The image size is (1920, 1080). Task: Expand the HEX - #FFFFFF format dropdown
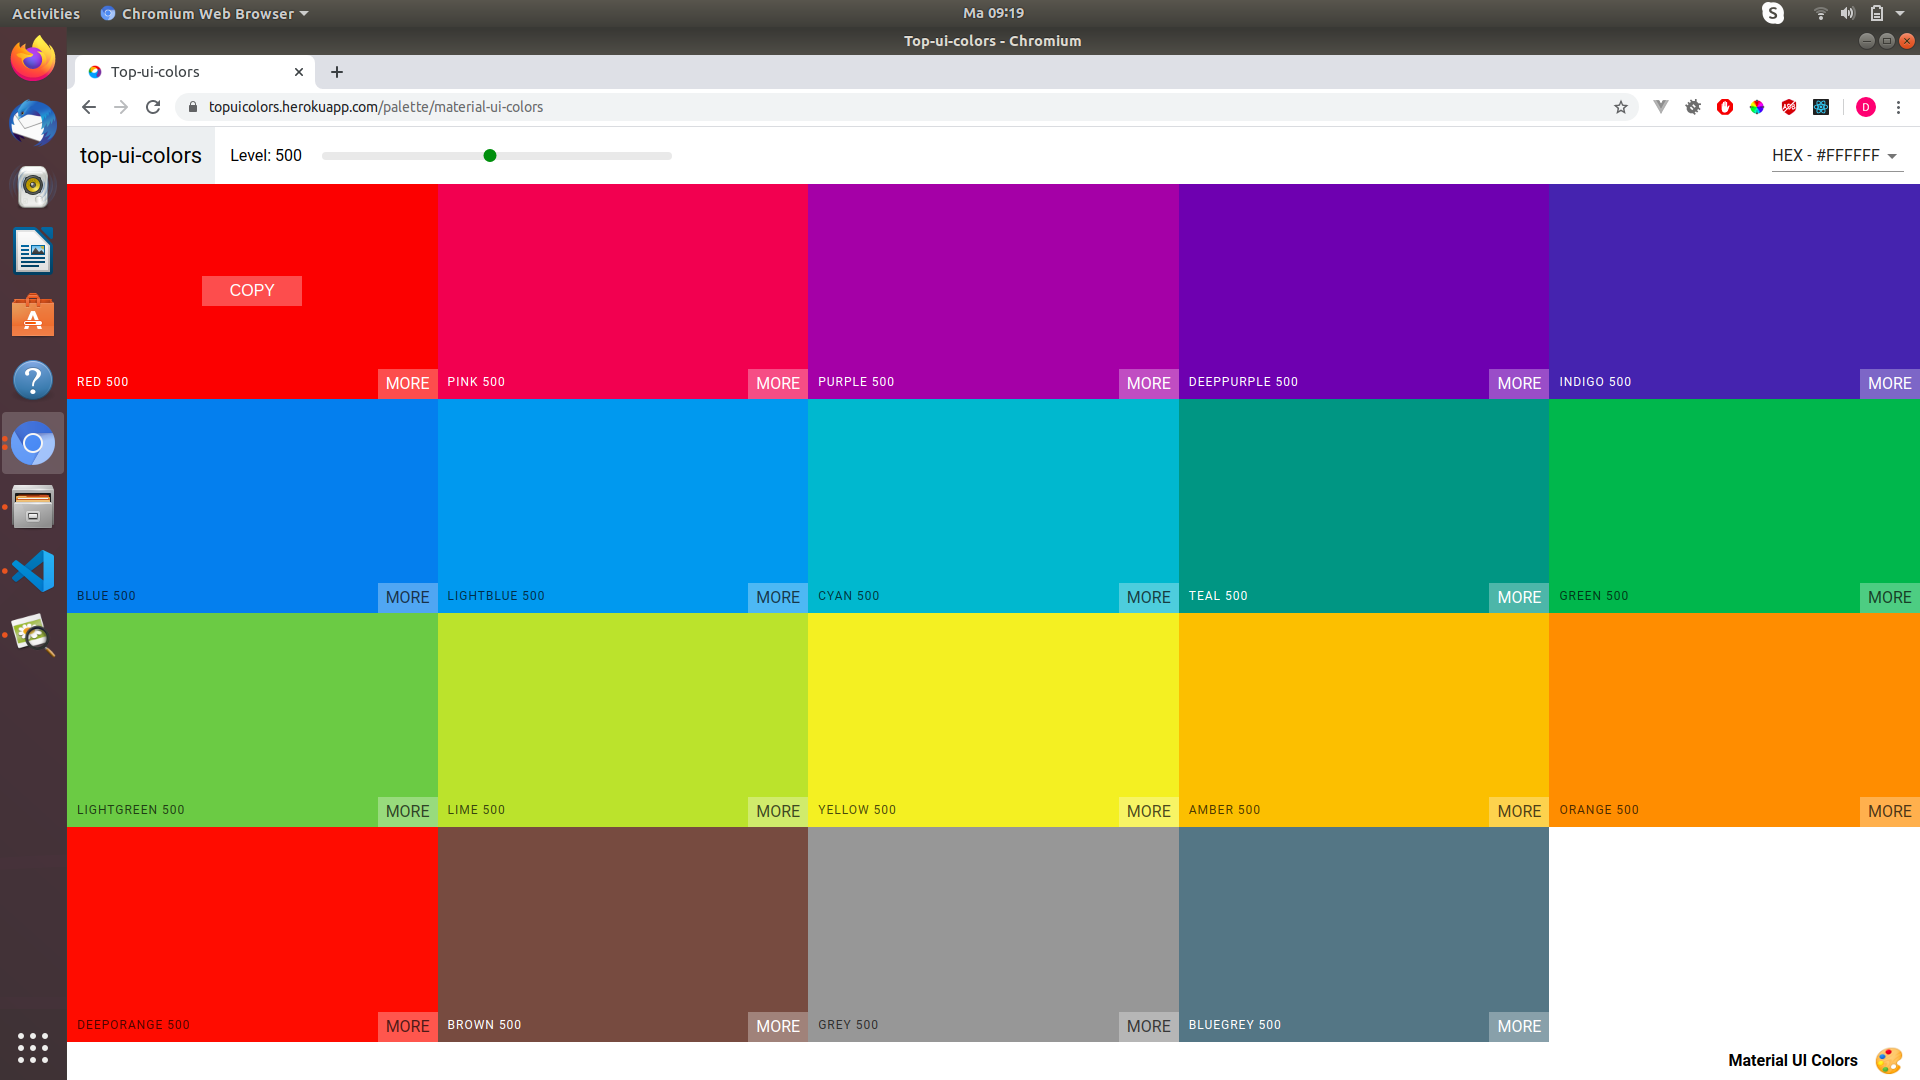1835,156
